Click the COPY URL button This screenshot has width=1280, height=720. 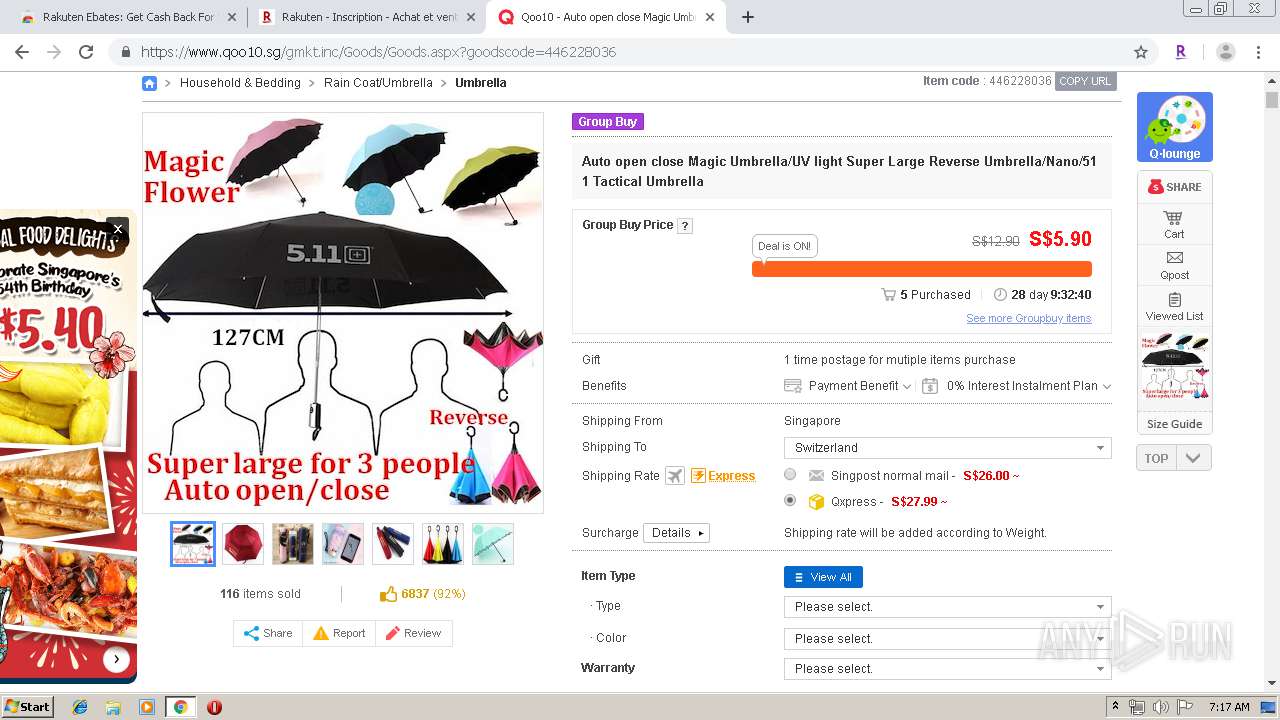[1085, 81]
